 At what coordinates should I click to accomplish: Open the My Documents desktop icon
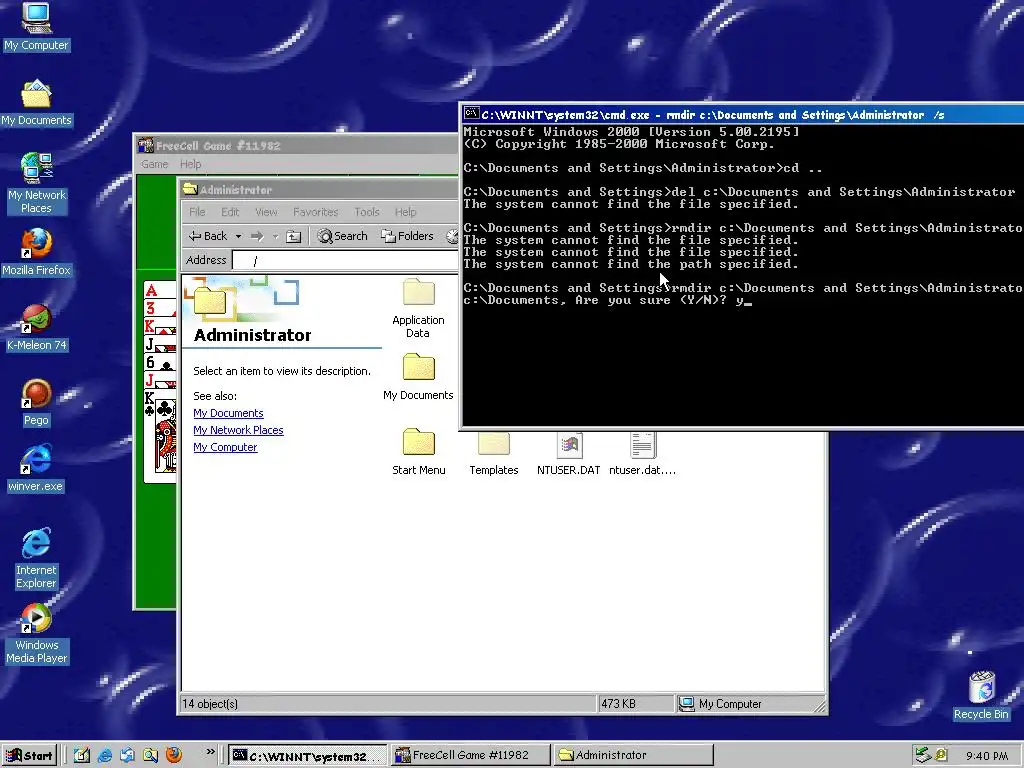click(x=36, y=103)
